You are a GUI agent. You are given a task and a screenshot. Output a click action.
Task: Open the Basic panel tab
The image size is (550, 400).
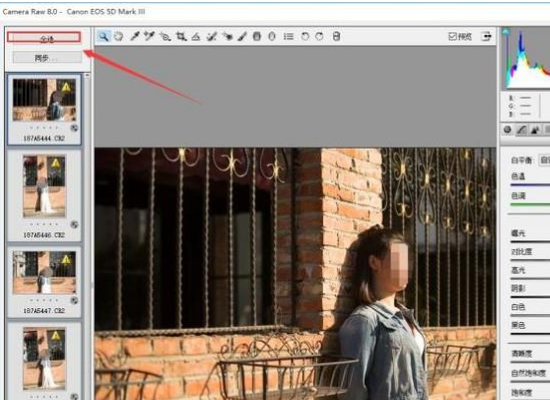507,130
